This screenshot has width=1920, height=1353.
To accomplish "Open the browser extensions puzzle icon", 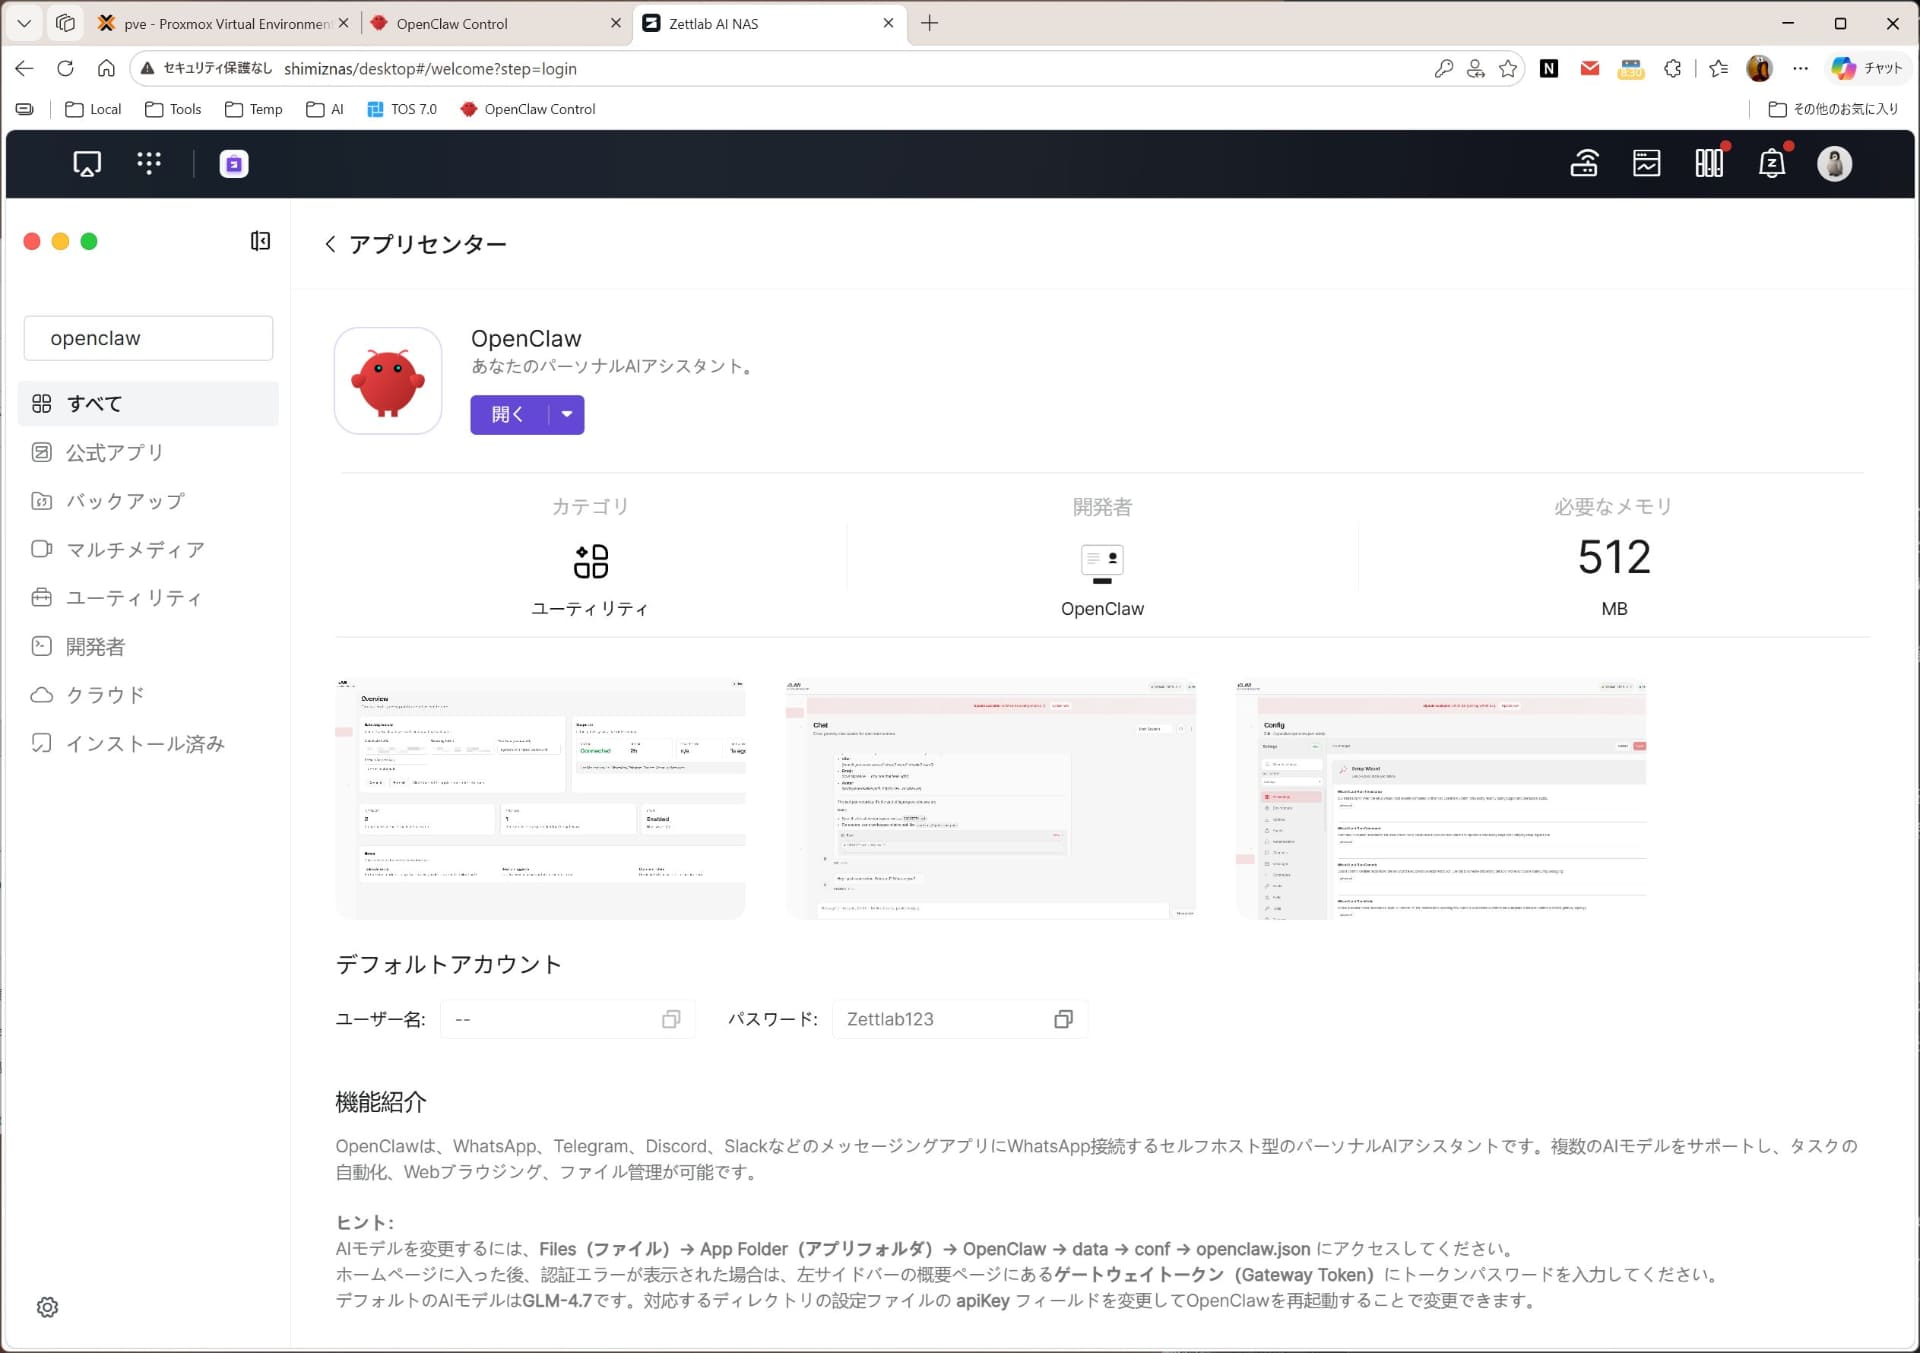I will point(1672,68).
